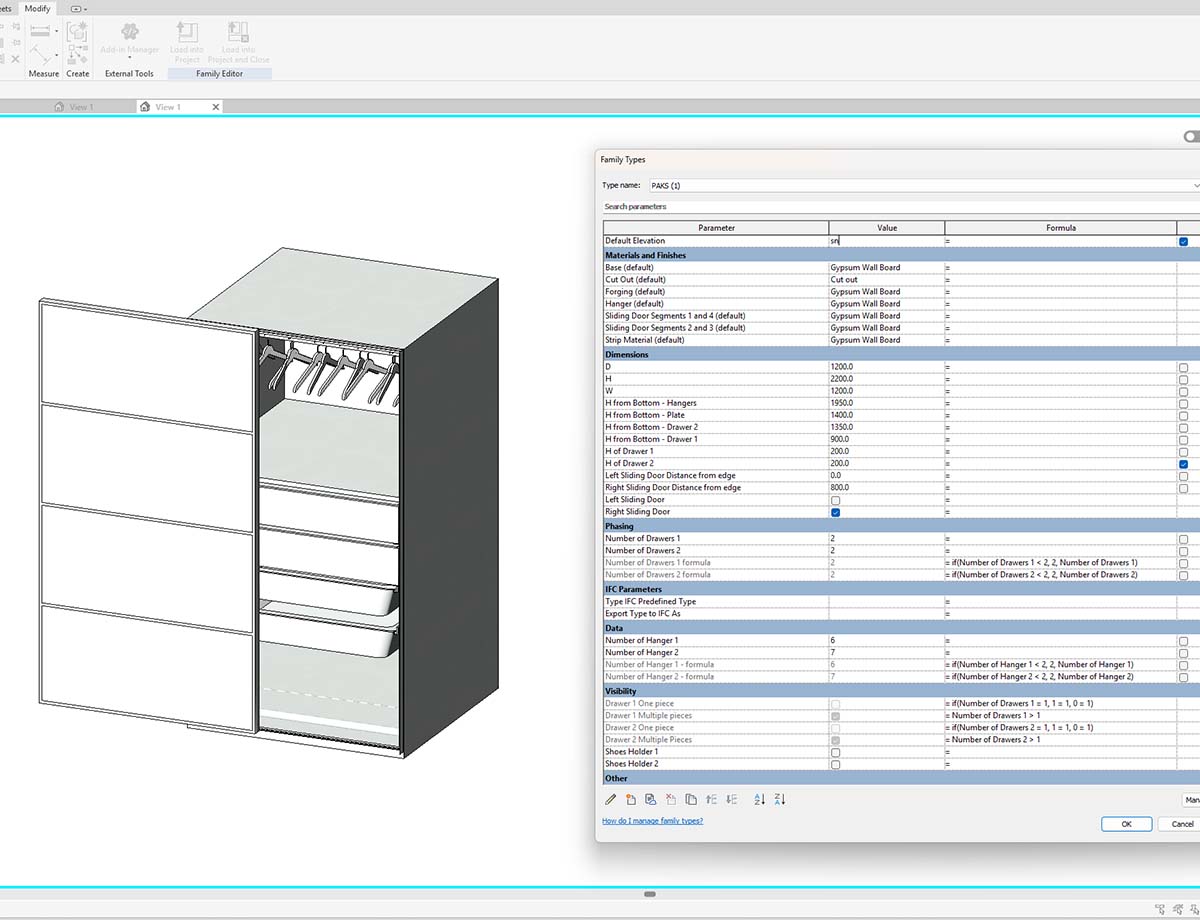Uncheck the Right Sliding Door checkbox
The width and height of the screenshot is (1200, 920).
(x=836, y=512)
